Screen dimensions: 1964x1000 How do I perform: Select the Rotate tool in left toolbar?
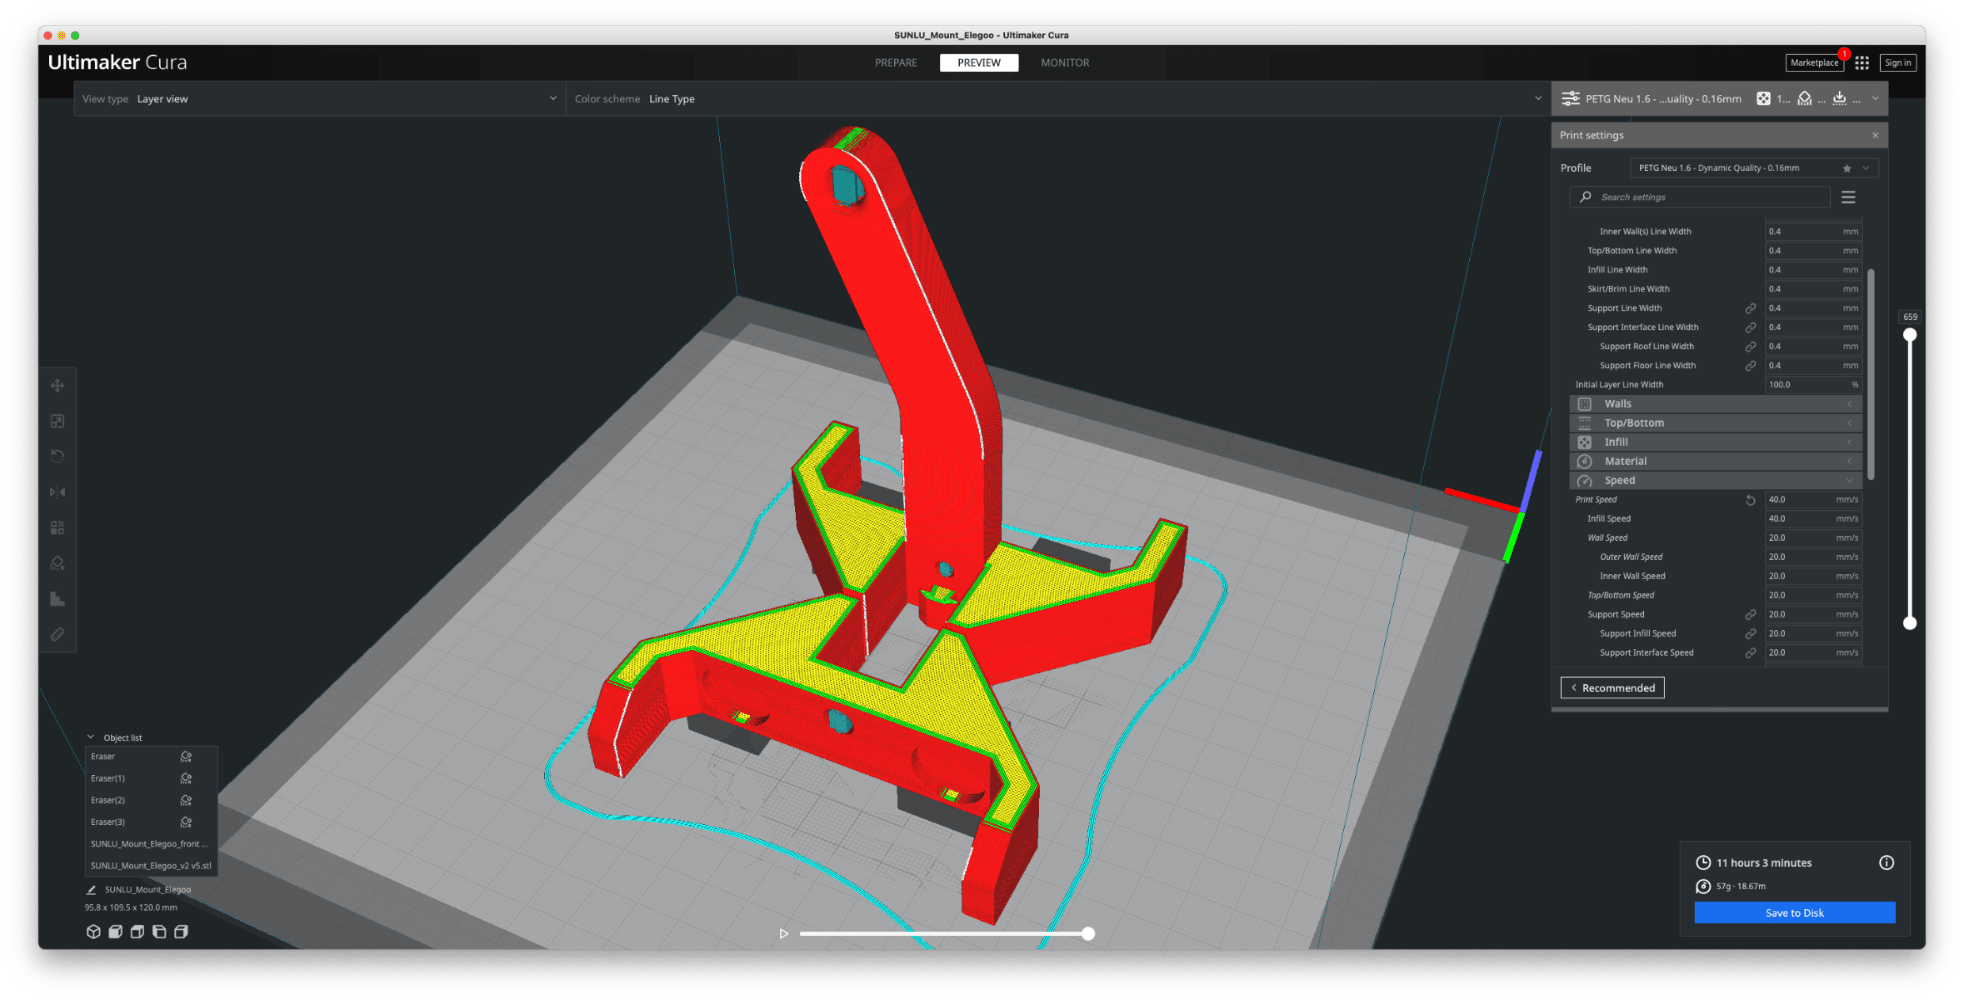(58, 457)
